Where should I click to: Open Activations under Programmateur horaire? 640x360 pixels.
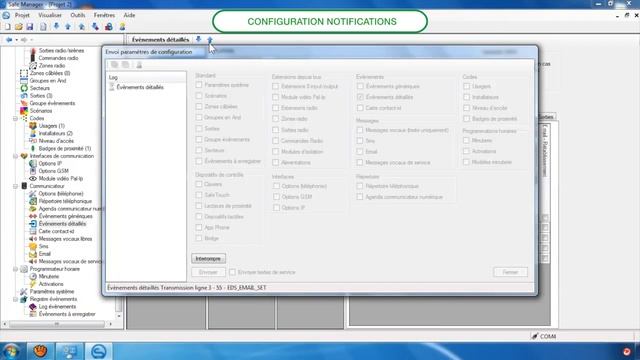pyautogui.click(x=51, y=284)
